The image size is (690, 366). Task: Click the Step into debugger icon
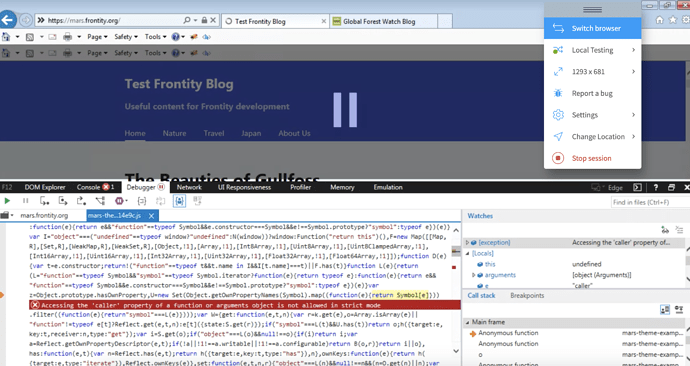click(44, 201)
